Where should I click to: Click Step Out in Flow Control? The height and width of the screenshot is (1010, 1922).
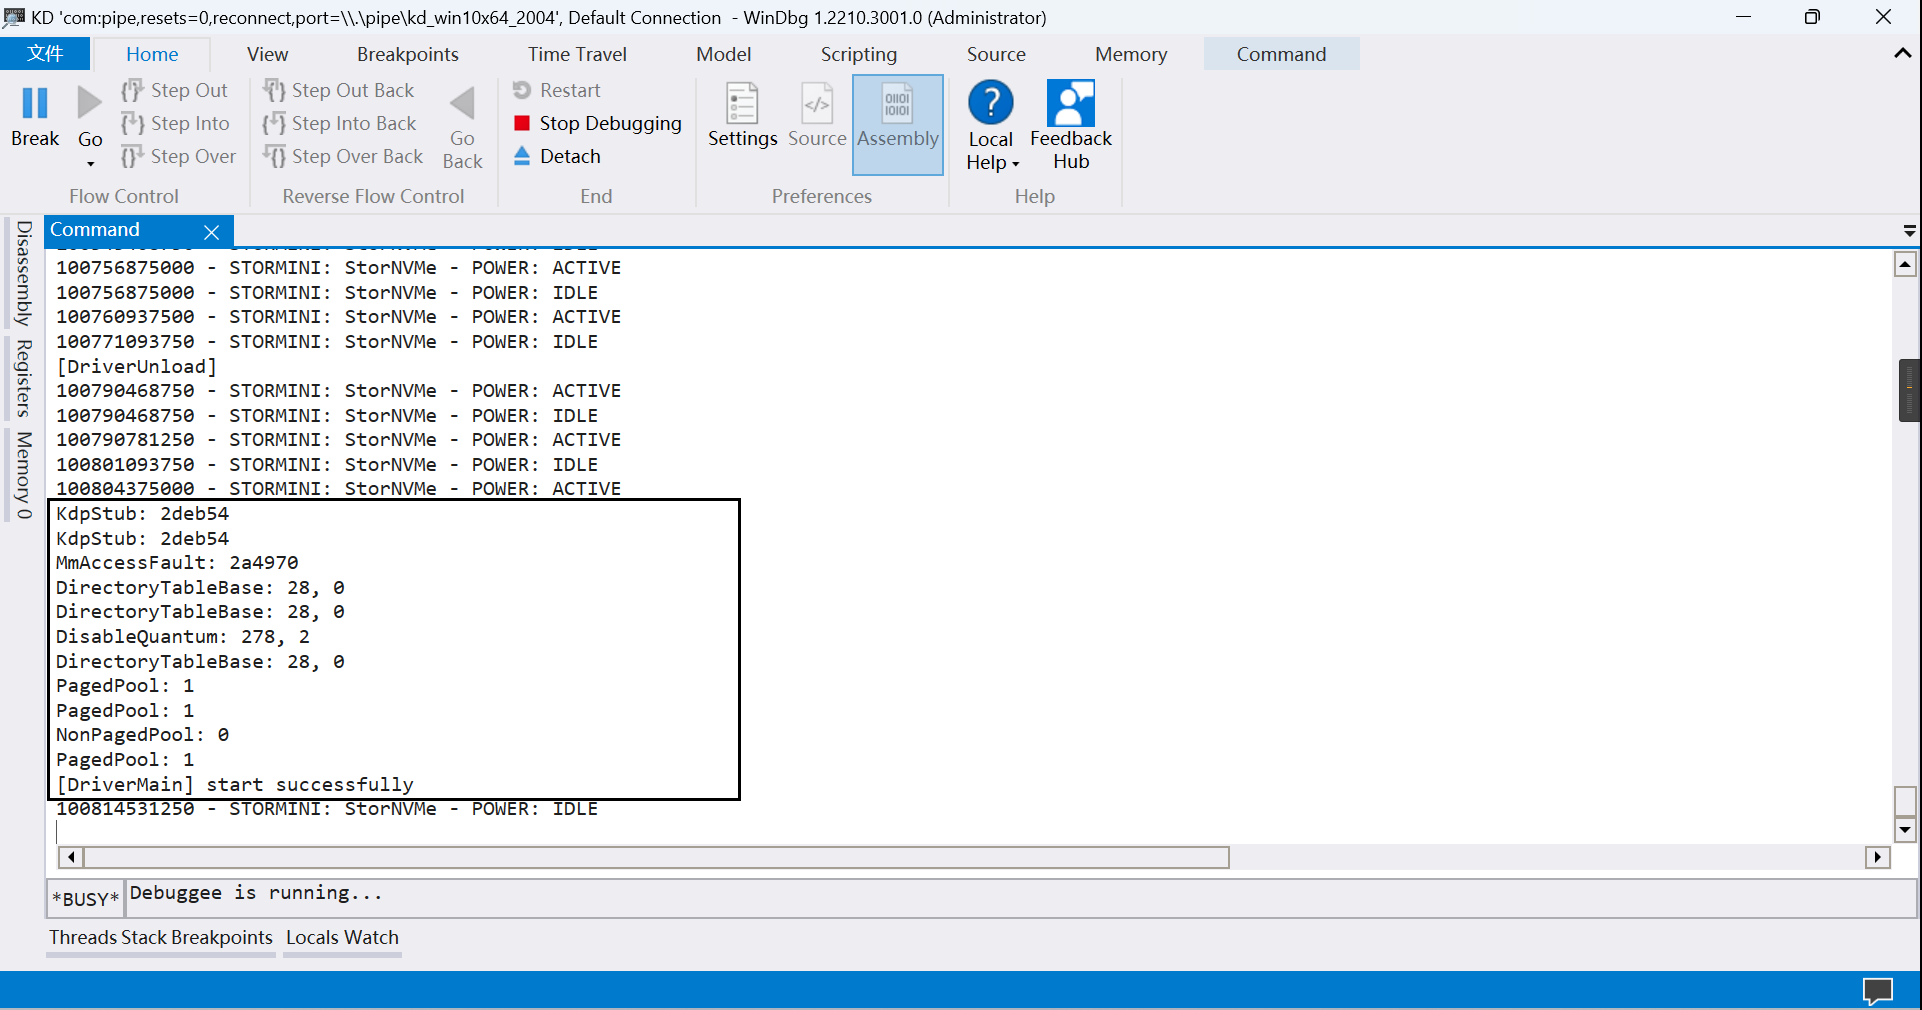pyautogui.click(x=175, y=90)
